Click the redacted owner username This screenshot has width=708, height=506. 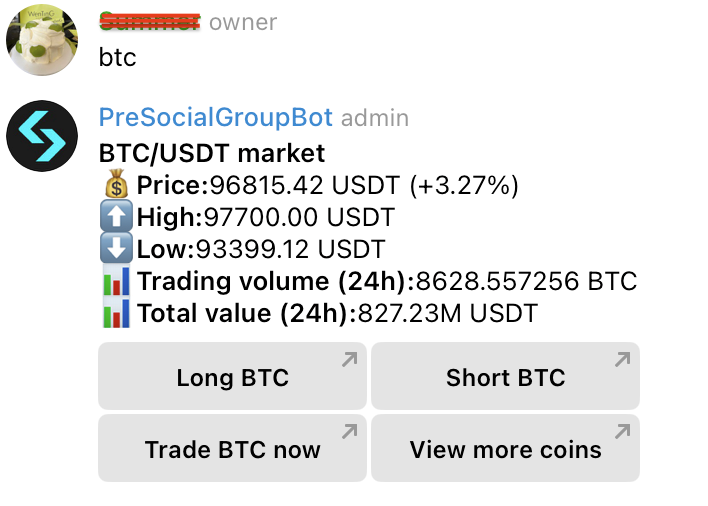click(x=149, y=21)
